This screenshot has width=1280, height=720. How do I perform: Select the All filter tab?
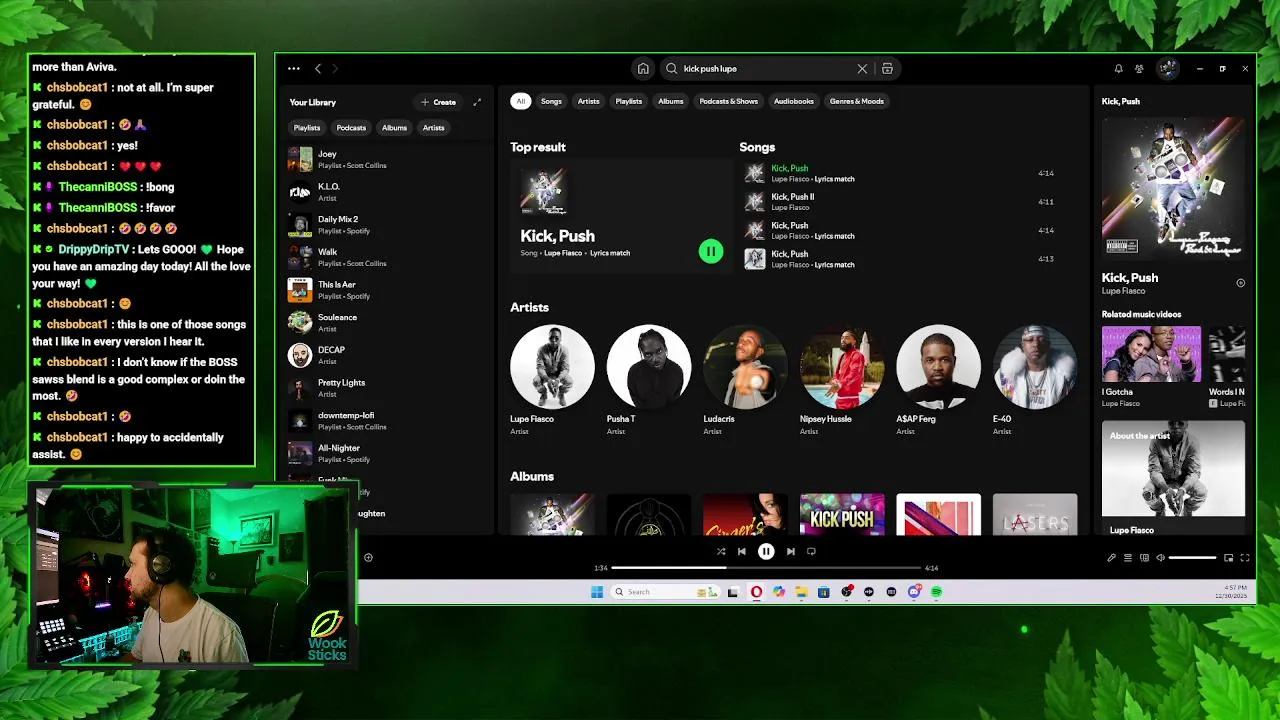(520, 101)
